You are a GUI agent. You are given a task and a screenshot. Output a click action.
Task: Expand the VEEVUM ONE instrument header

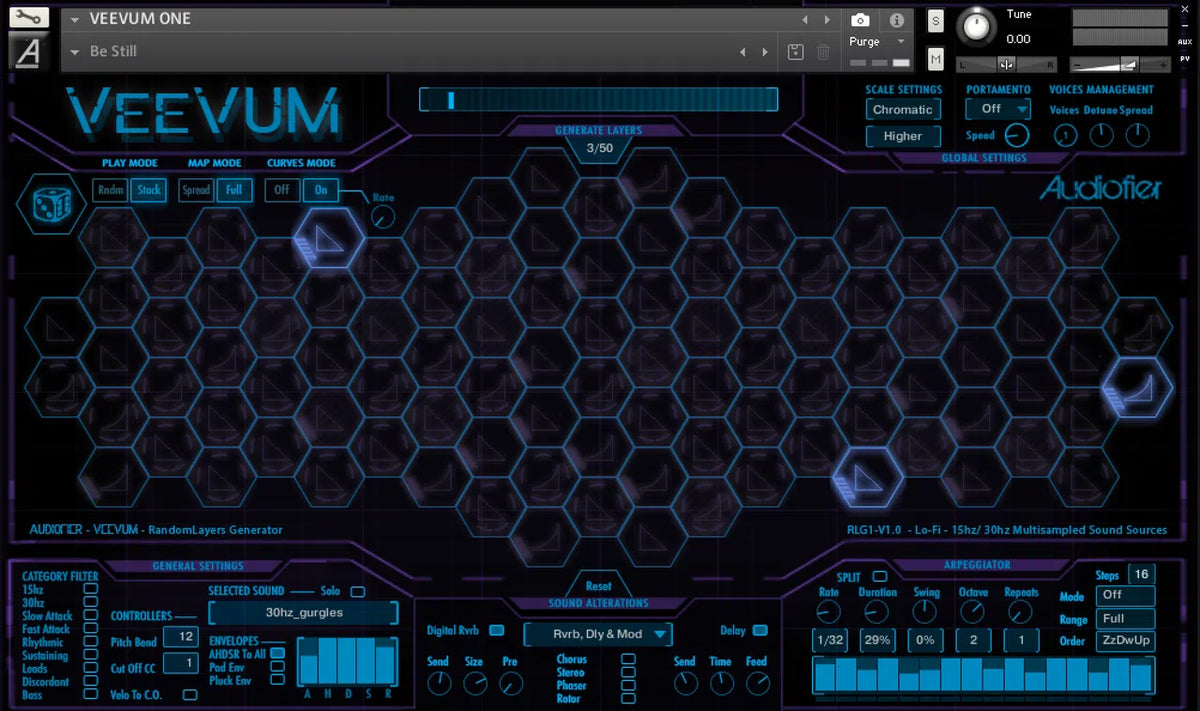[73, 17]
